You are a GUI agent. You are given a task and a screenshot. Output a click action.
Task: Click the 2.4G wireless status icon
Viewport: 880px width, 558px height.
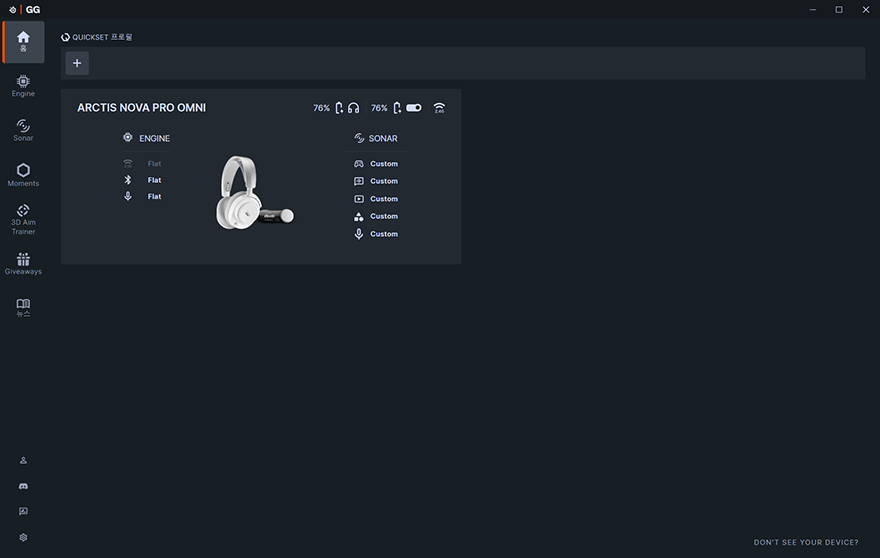coord(439,108)
